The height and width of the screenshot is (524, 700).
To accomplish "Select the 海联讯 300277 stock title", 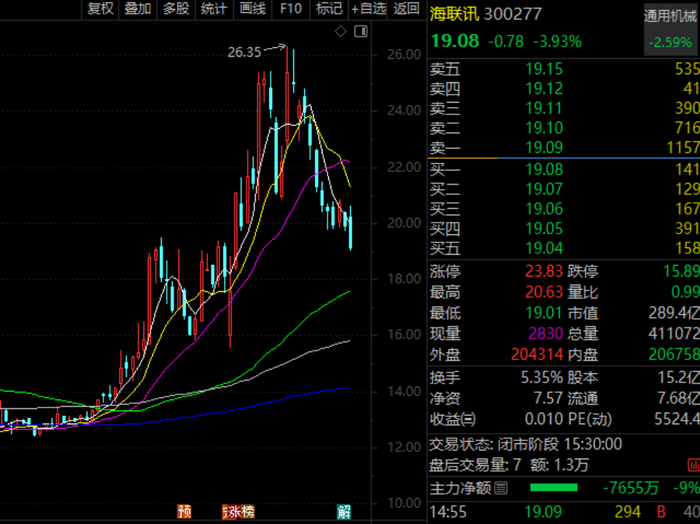I will point(486,14).
